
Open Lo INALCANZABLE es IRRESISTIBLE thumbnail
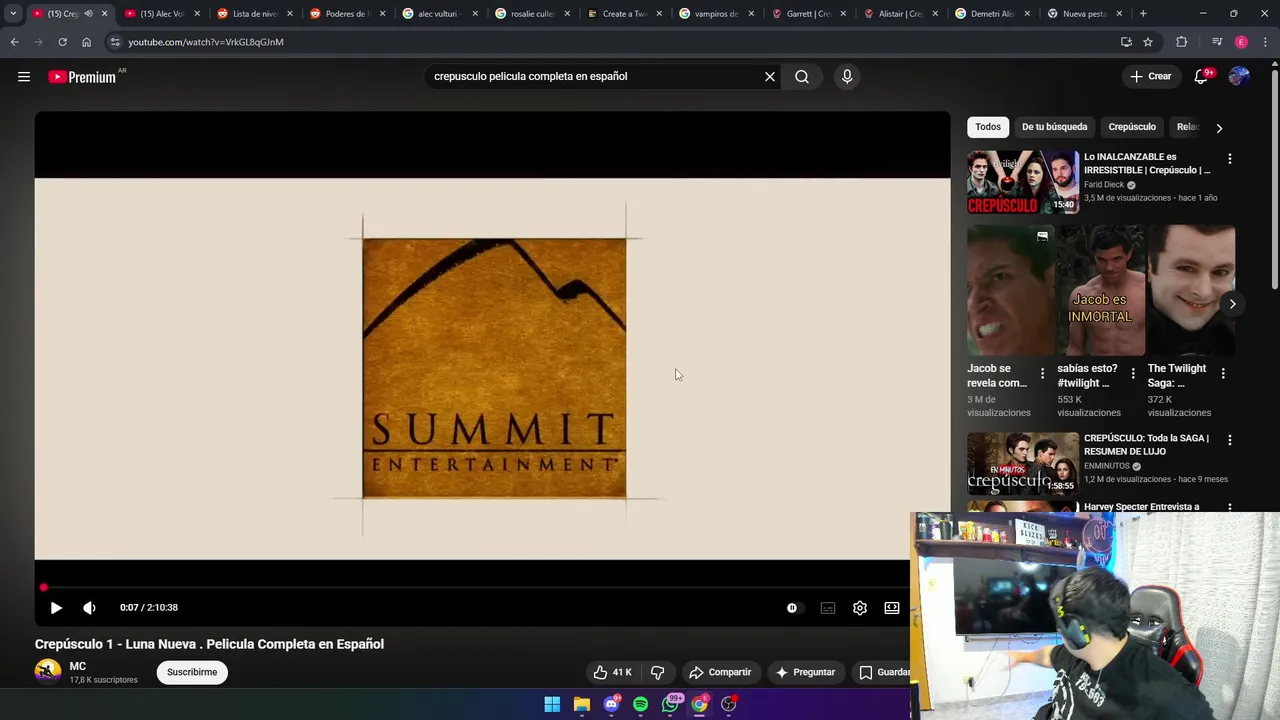[x=1022, y=182]
